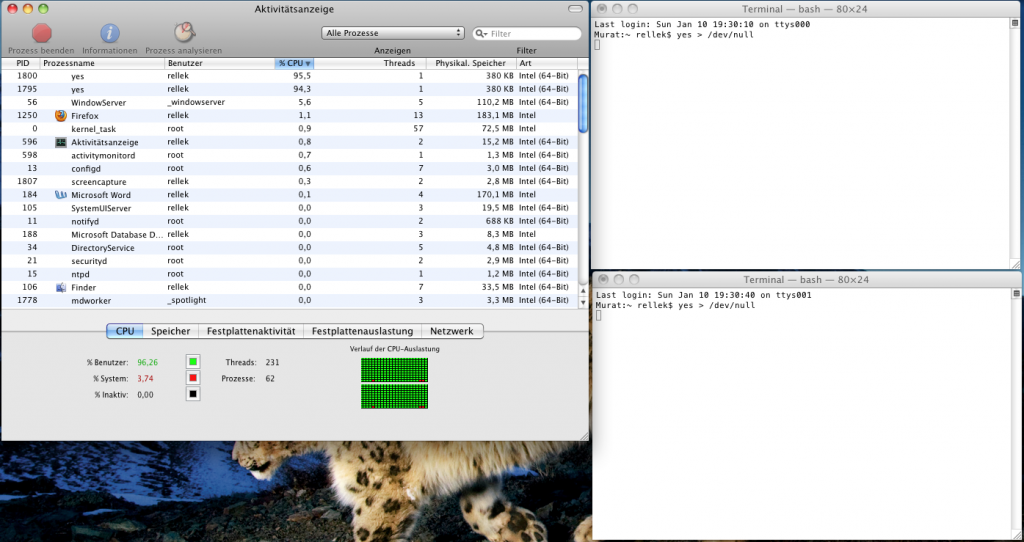Click the Prozessname column header
This screenshot has width=1024, height=542.
coord(103,63)
